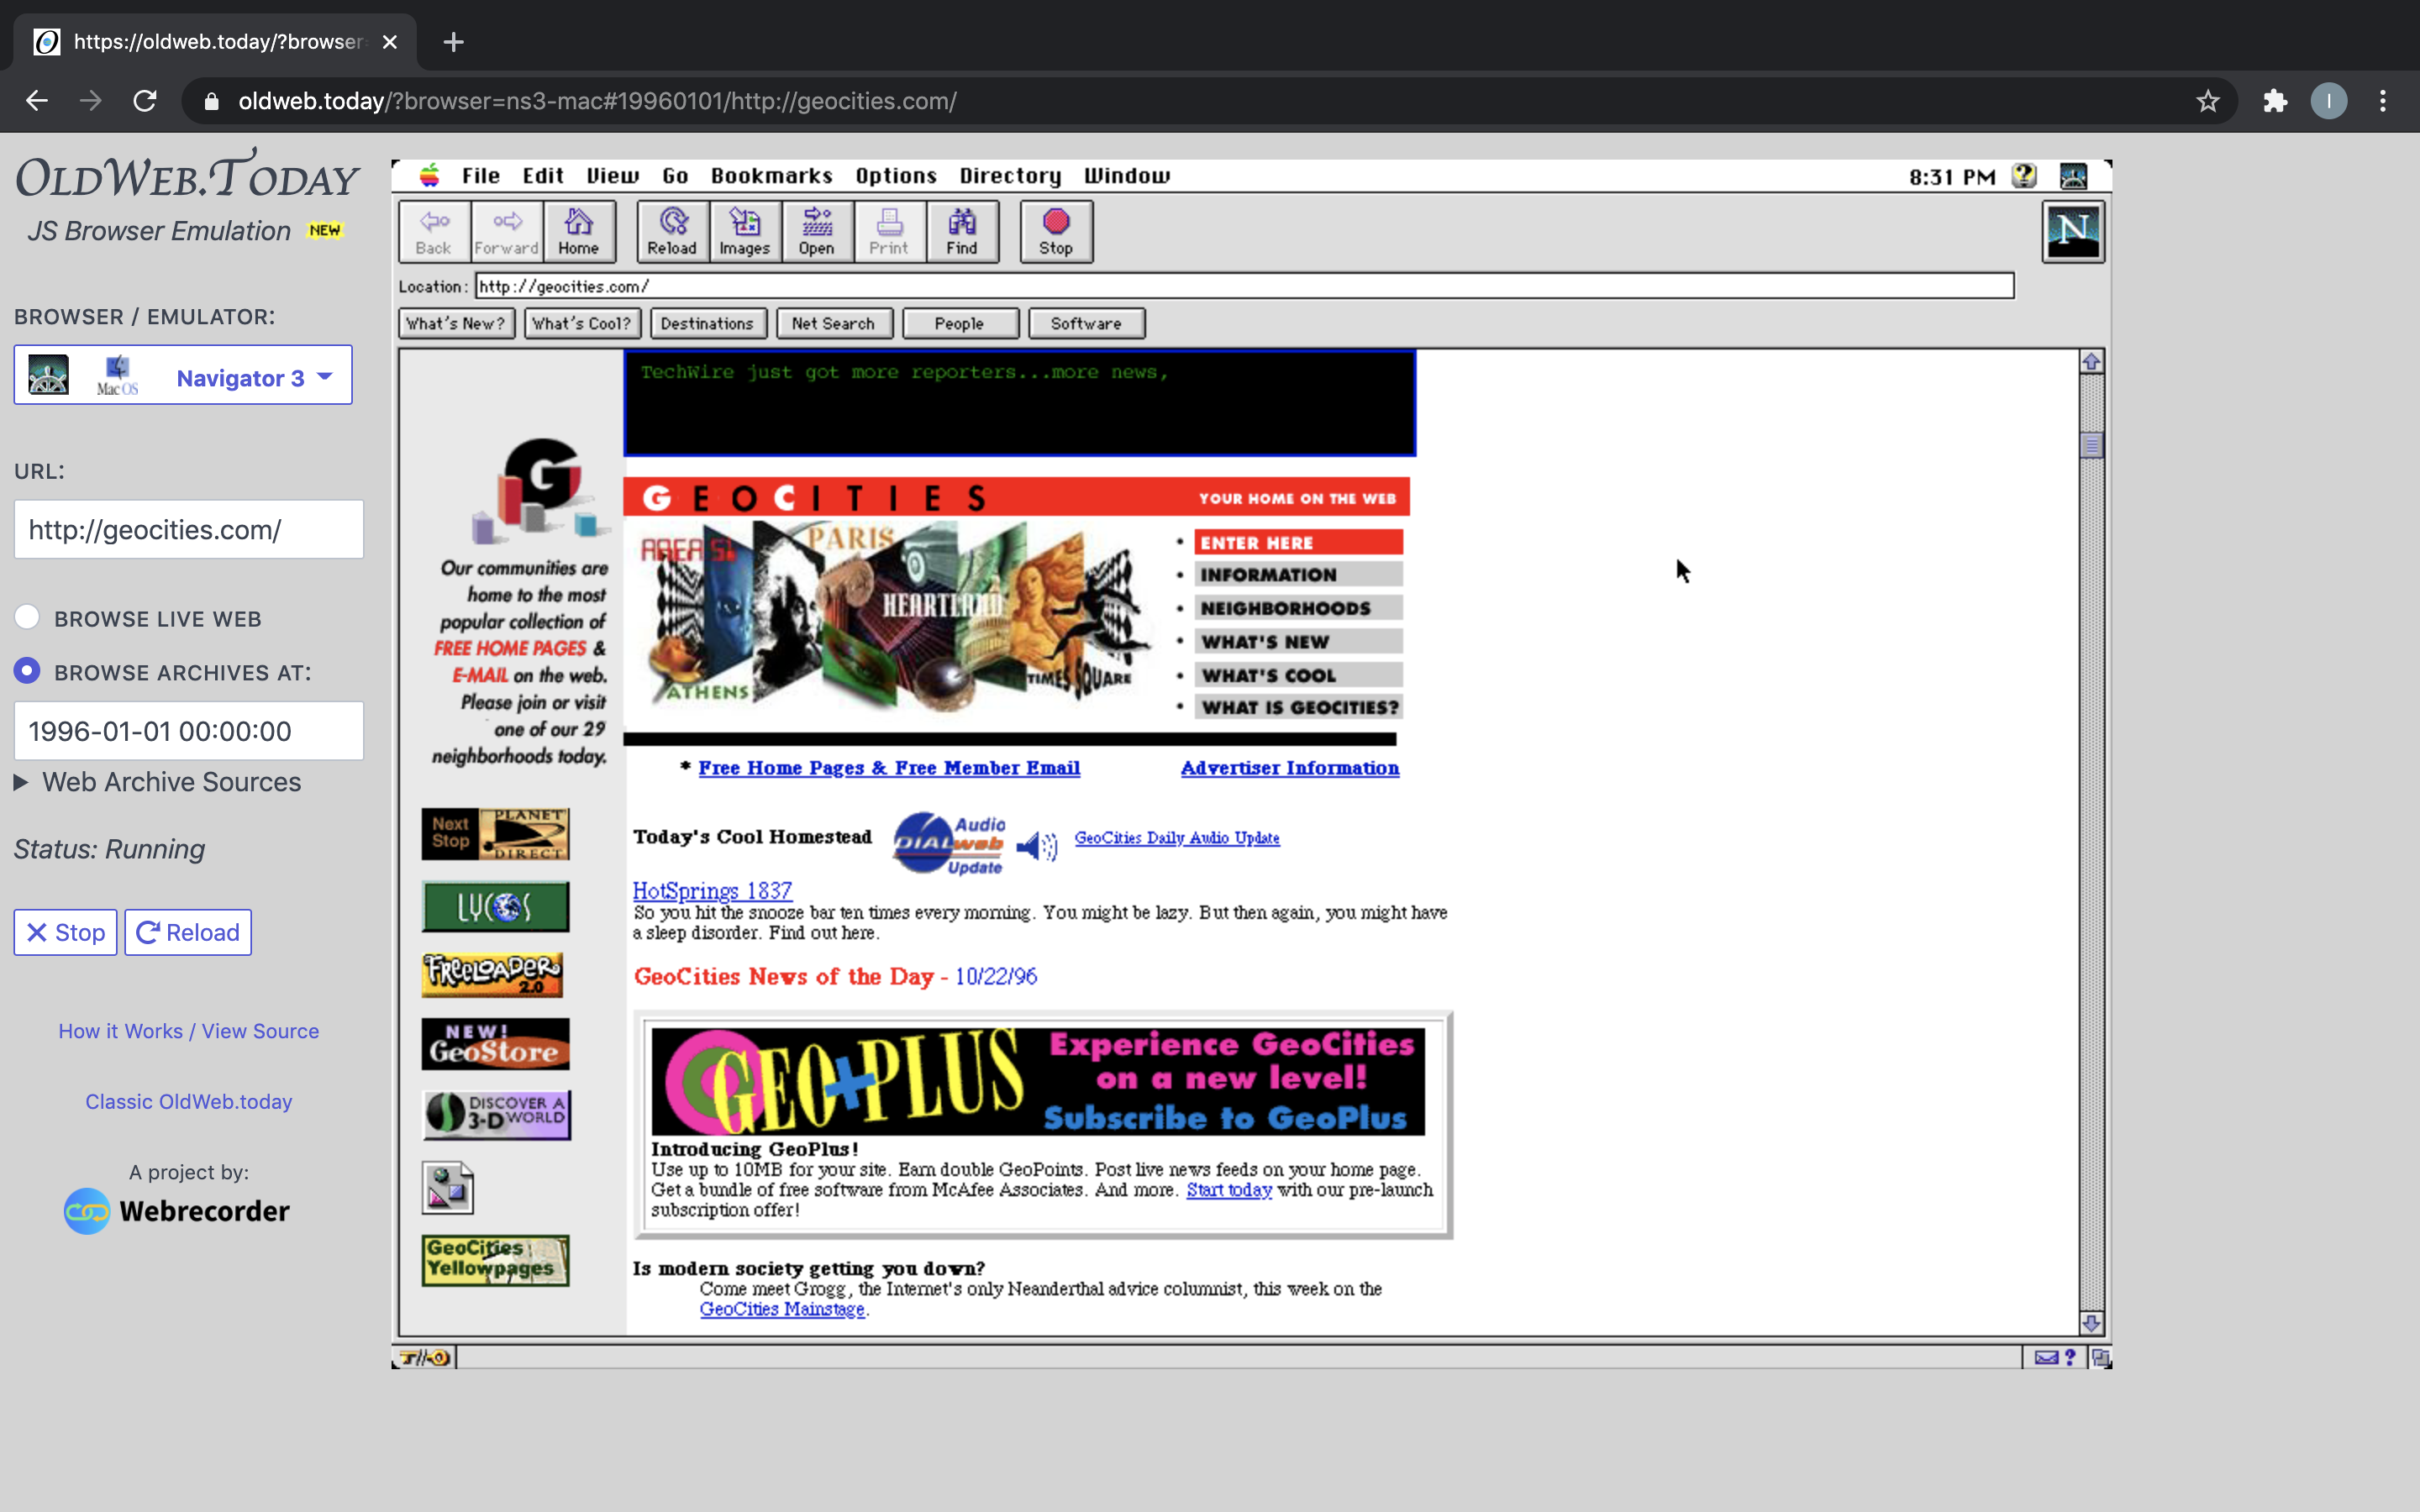Enable the Browse Live Web option
Screen dimensions: 2420x1512
pyautogui.click(x=27, y=617)
